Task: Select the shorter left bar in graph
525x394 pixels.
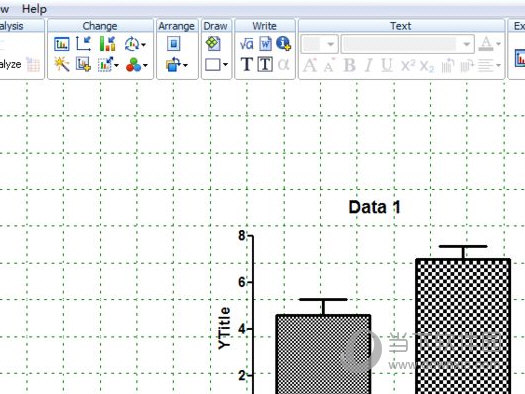Action: (x=323, y=354)
